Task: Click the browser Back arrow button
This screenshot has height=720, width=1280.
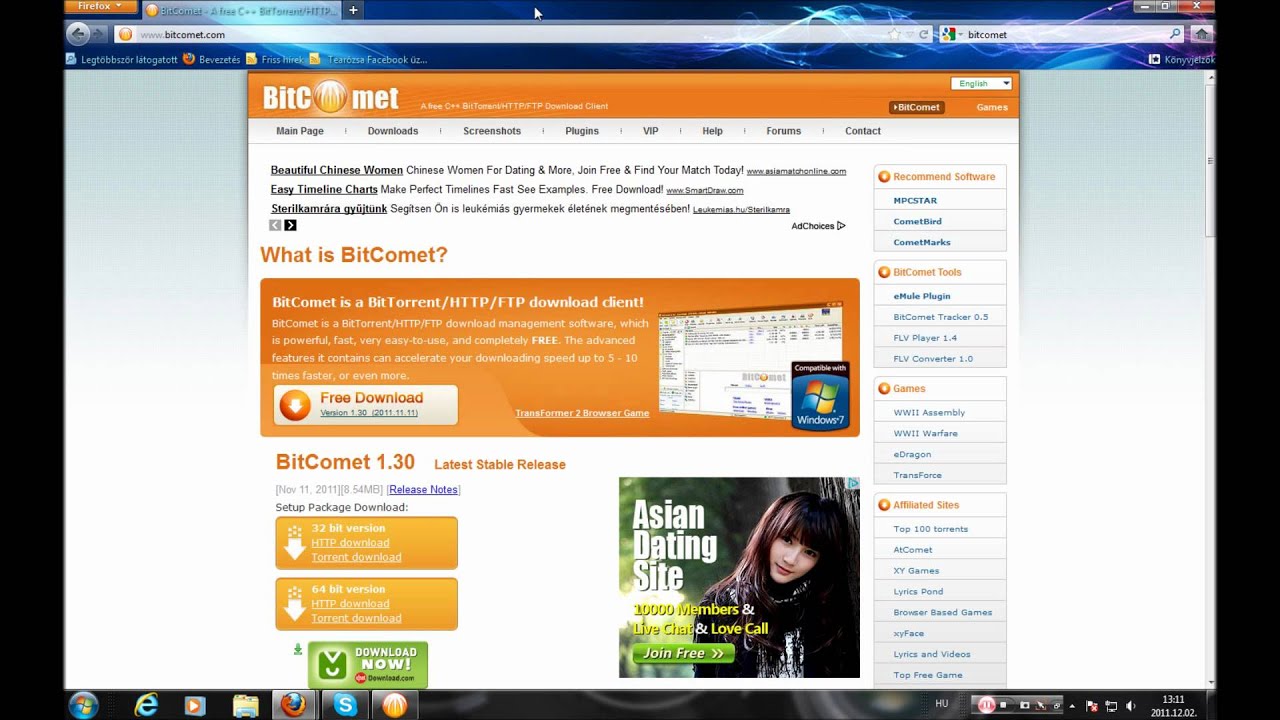Action: pyautogui.click(x=77, y=34)
